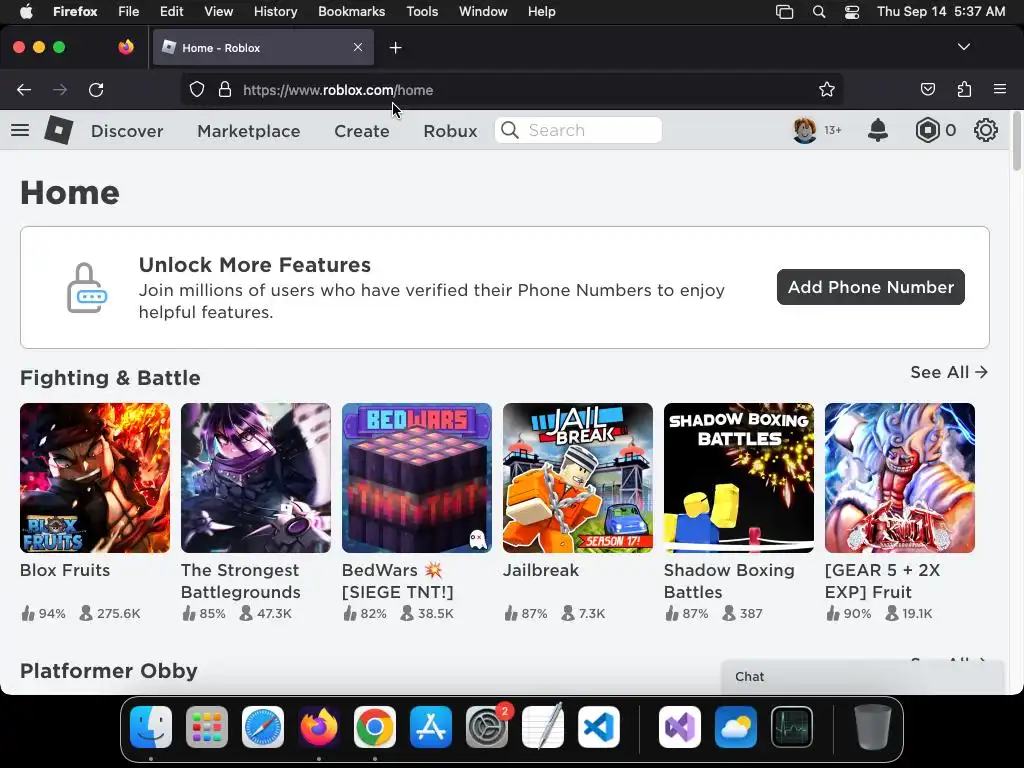Open TextEdit from the Dock
This screenshot has height=768, width=1024.
(543, 727)
